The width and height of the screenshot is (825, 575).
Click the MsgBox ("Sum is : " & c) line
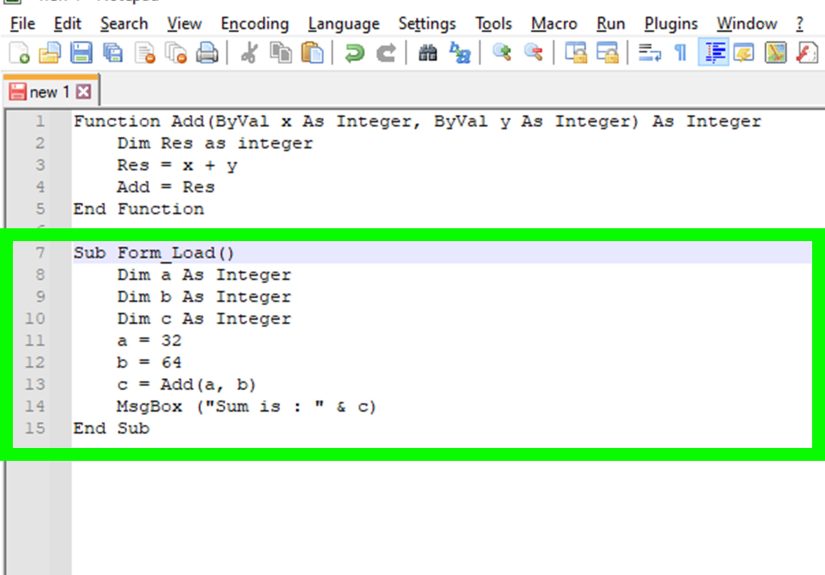tap(247, 406)
